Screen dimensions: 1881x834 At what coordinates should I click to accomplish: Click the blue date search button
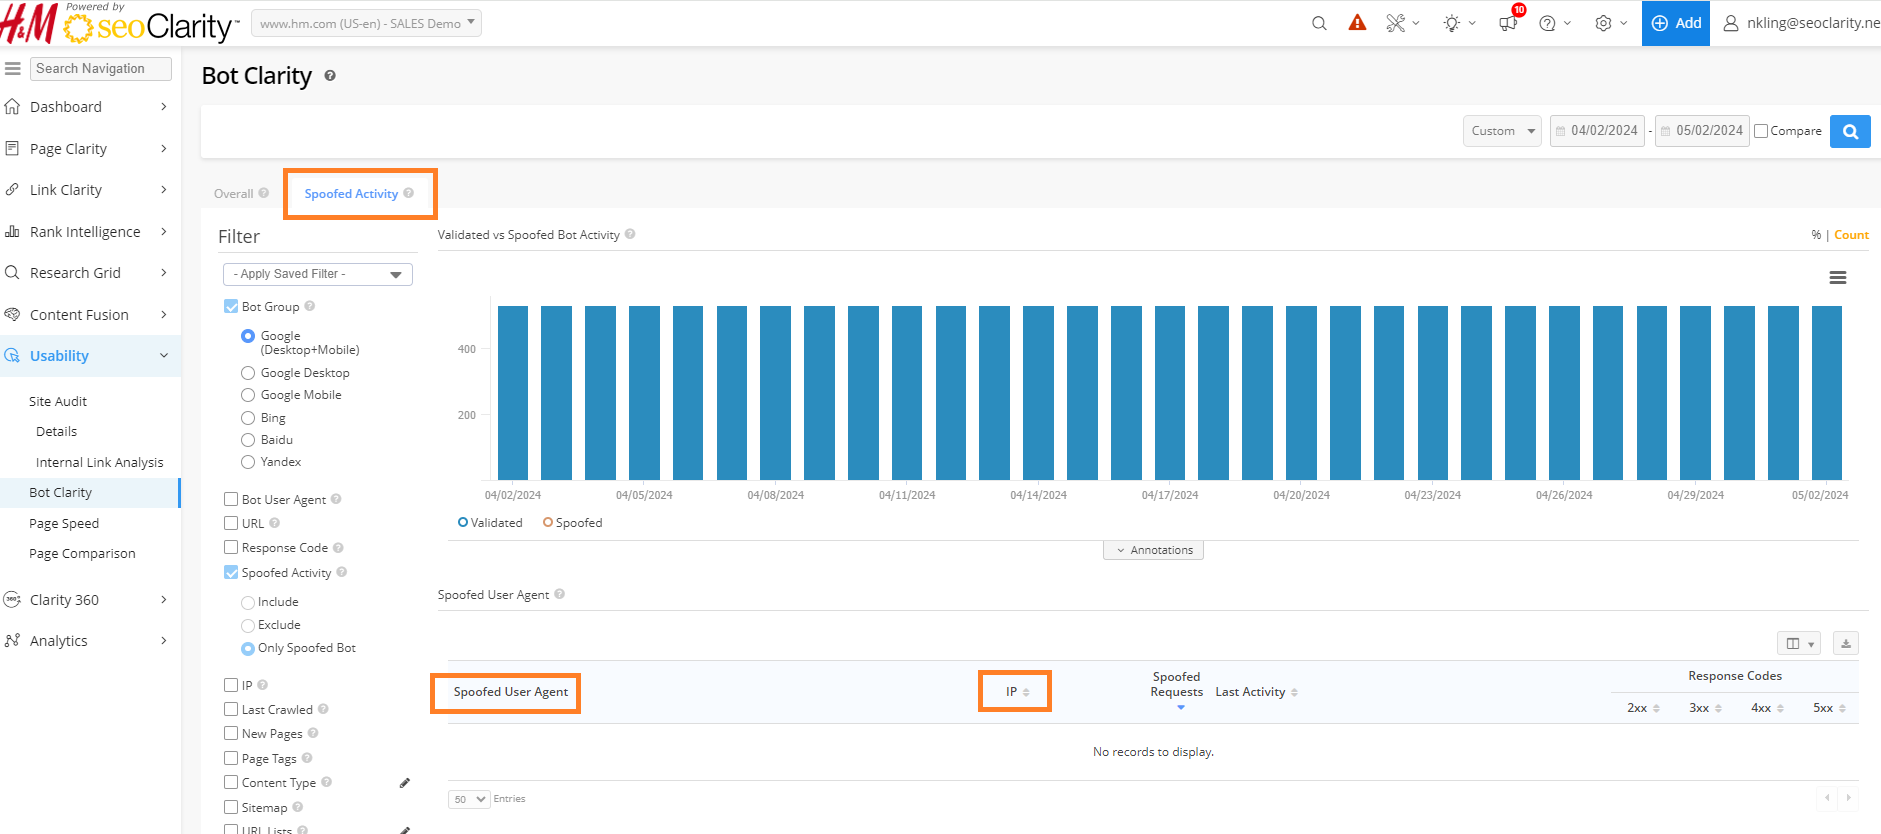1850,131
